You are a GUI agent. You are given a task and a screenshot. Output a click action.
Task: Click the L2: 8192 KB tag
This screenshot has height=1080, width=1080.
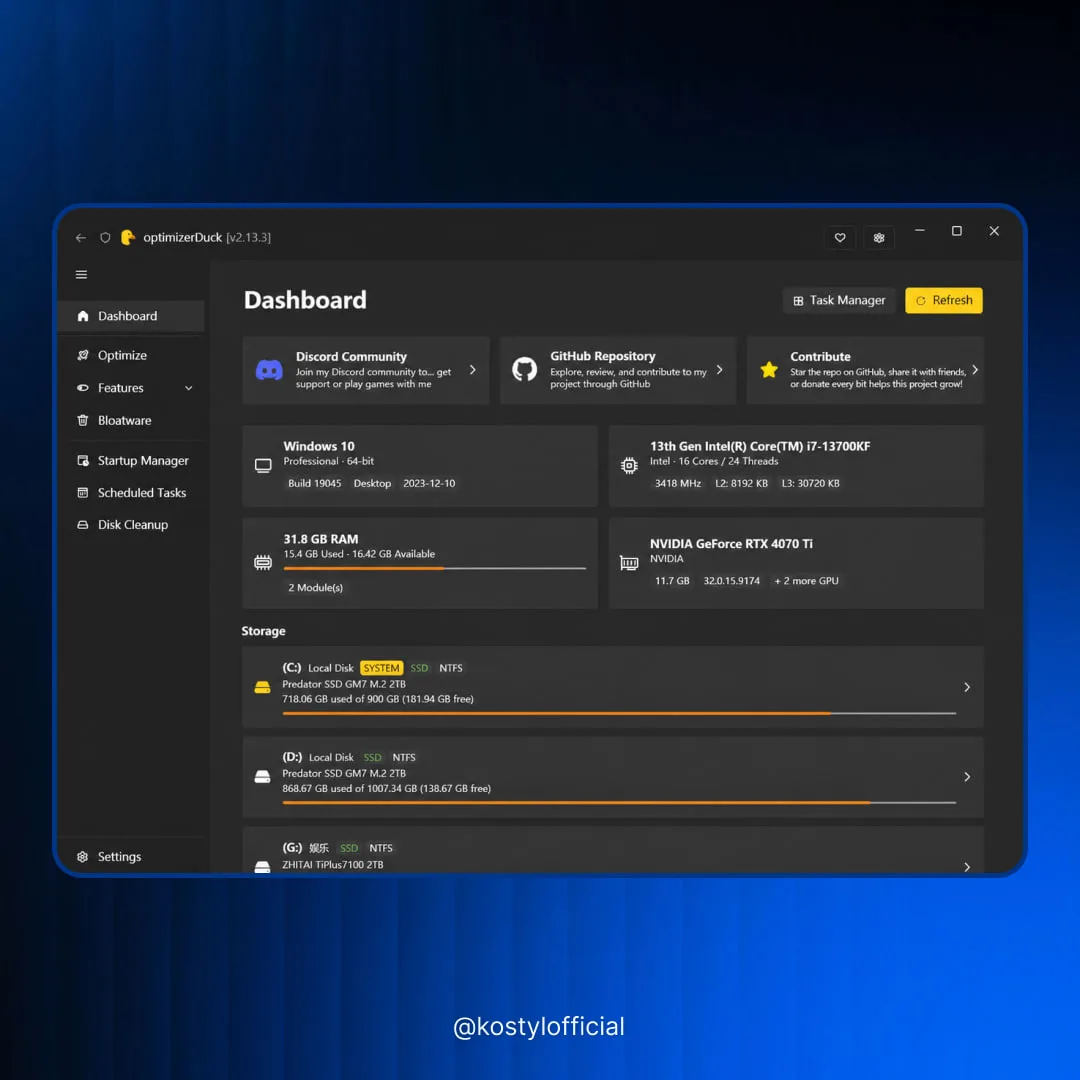pos(741,484)
